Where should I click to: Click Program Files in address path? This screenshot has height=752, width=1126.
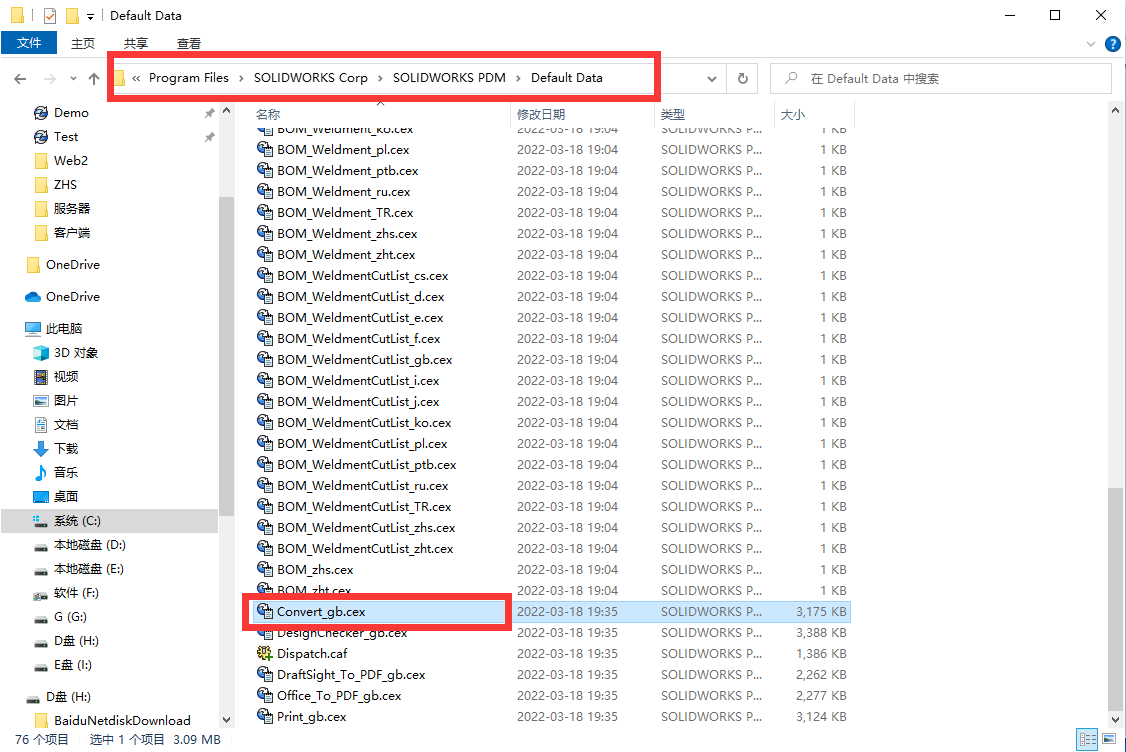(x=189, y=78)
